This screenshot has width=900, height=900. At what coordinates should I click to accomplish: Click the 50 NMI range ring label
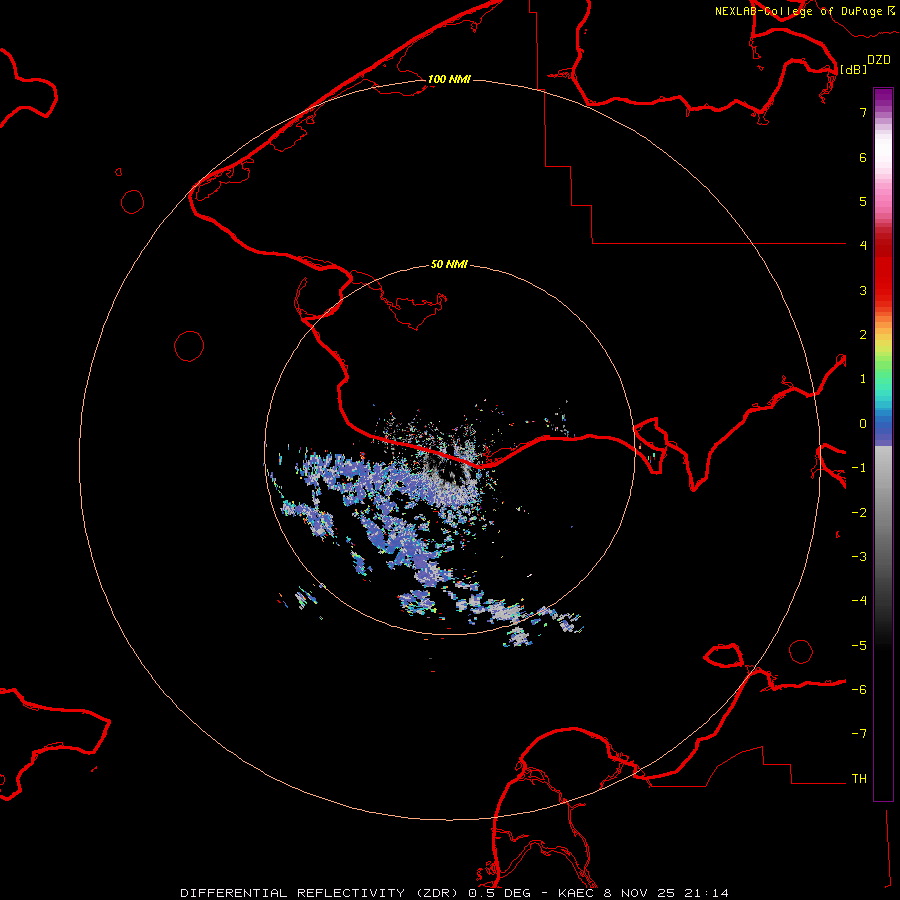point(449,264)
